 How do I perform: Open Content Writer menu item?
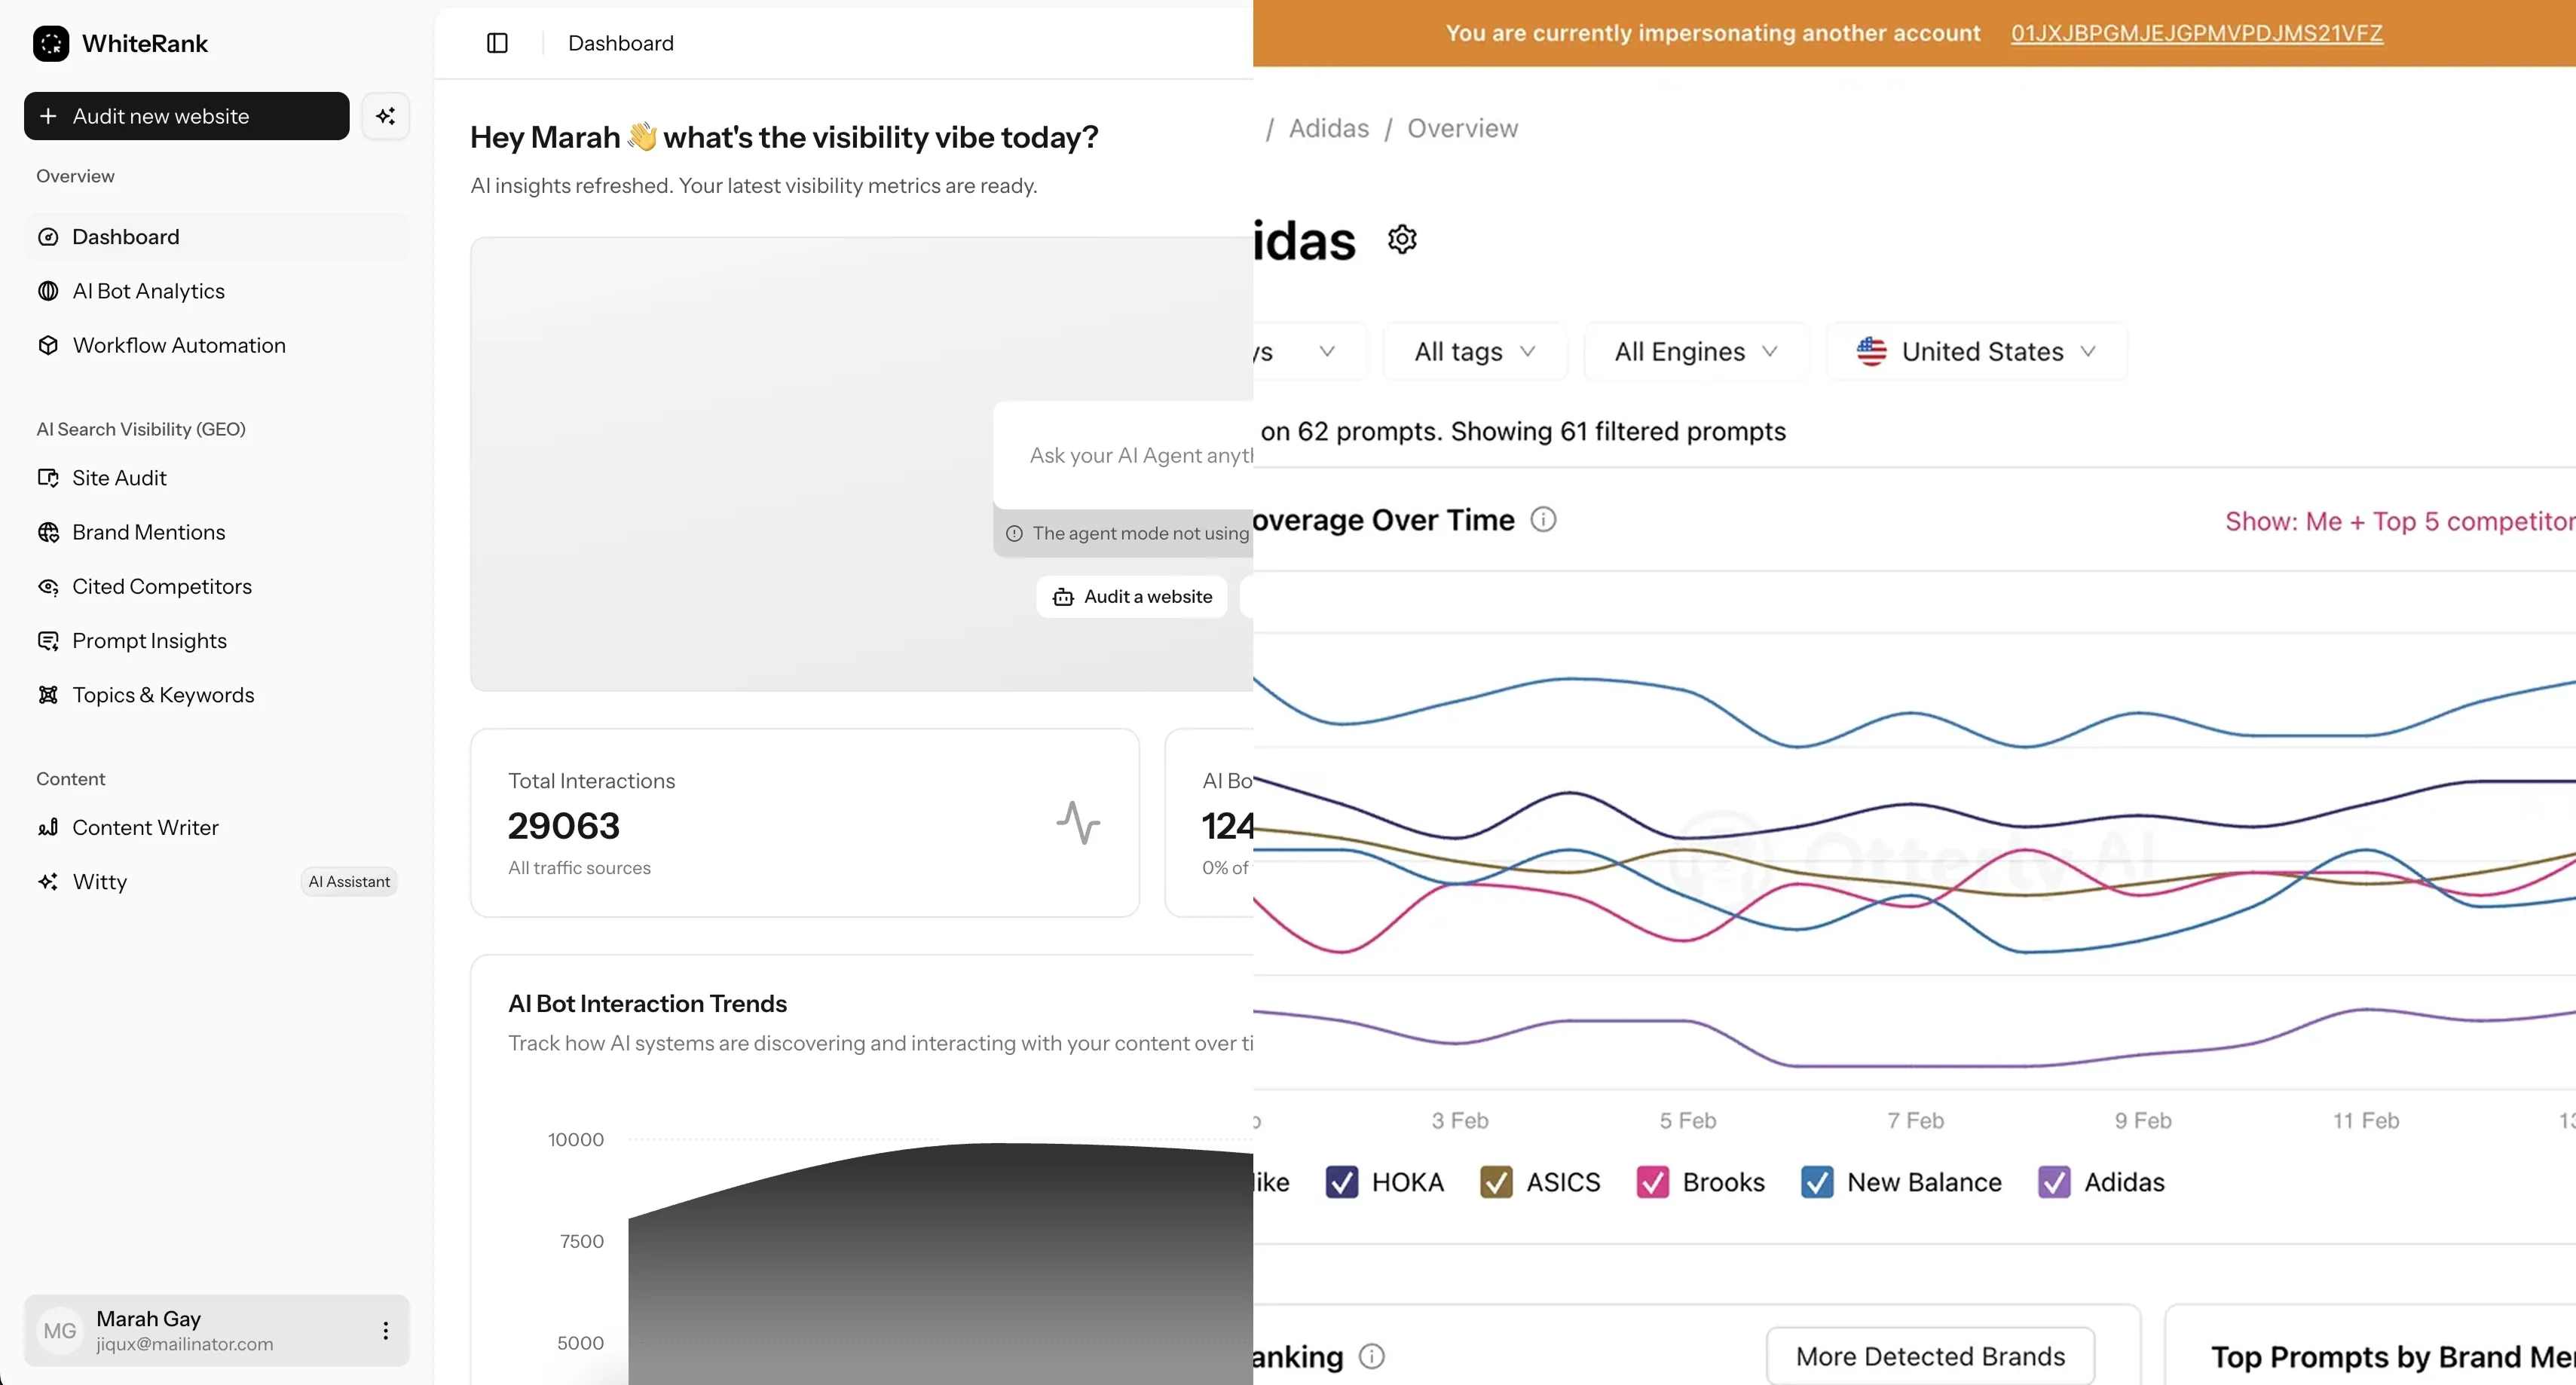tap(217, 827)
